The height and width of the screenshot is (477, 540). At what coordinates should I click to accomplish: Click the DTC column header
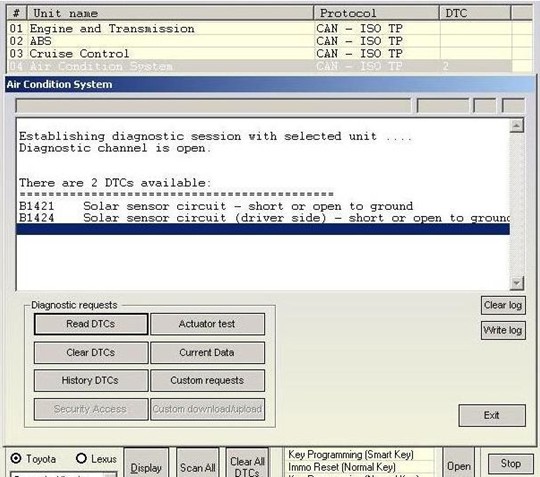coord(475,13)
